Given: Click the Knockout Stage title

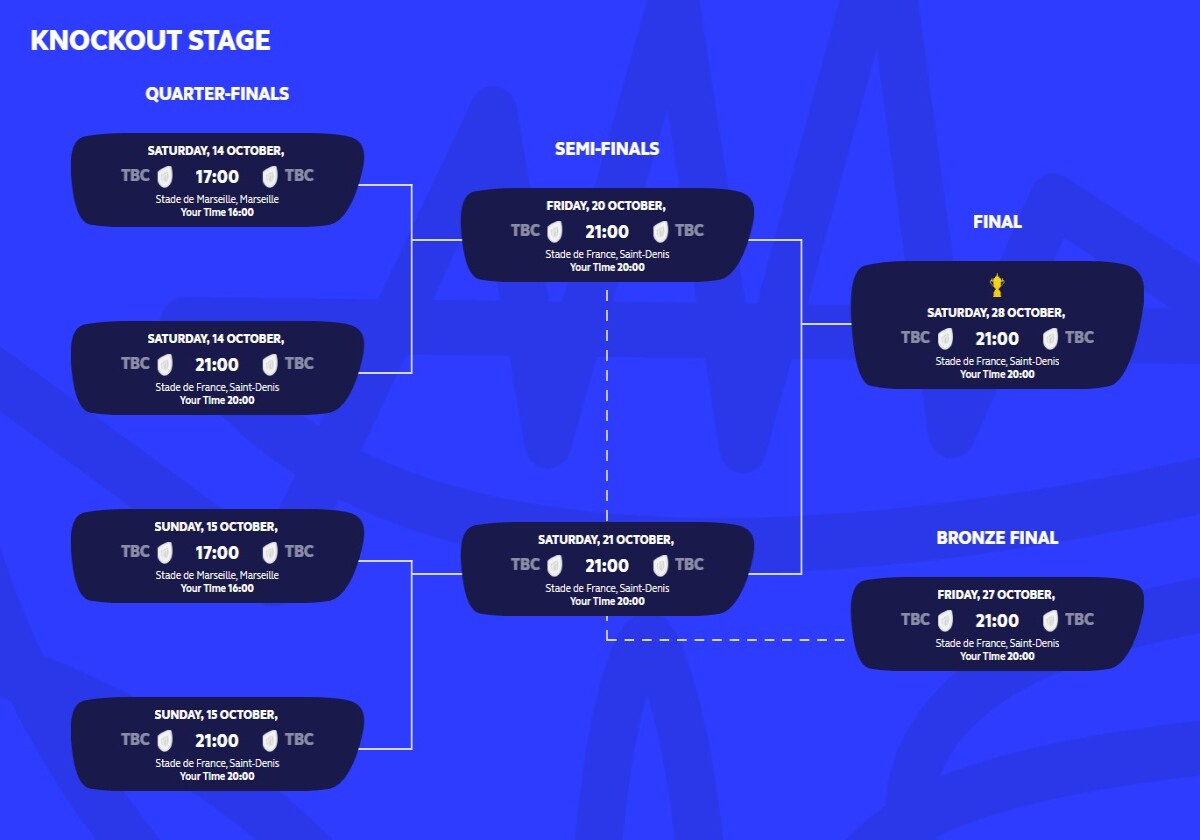Looking at the screenshot, I should click(x=150, y=40).
